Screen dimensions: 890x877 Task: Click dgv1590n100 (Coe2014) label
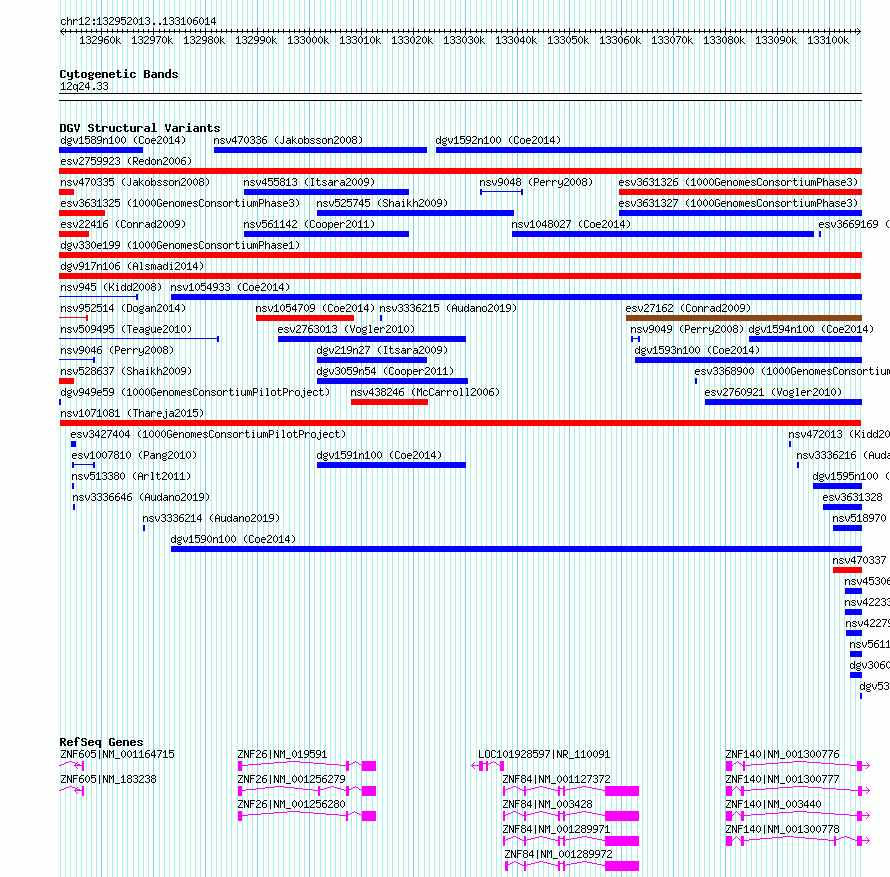[233, 539]
